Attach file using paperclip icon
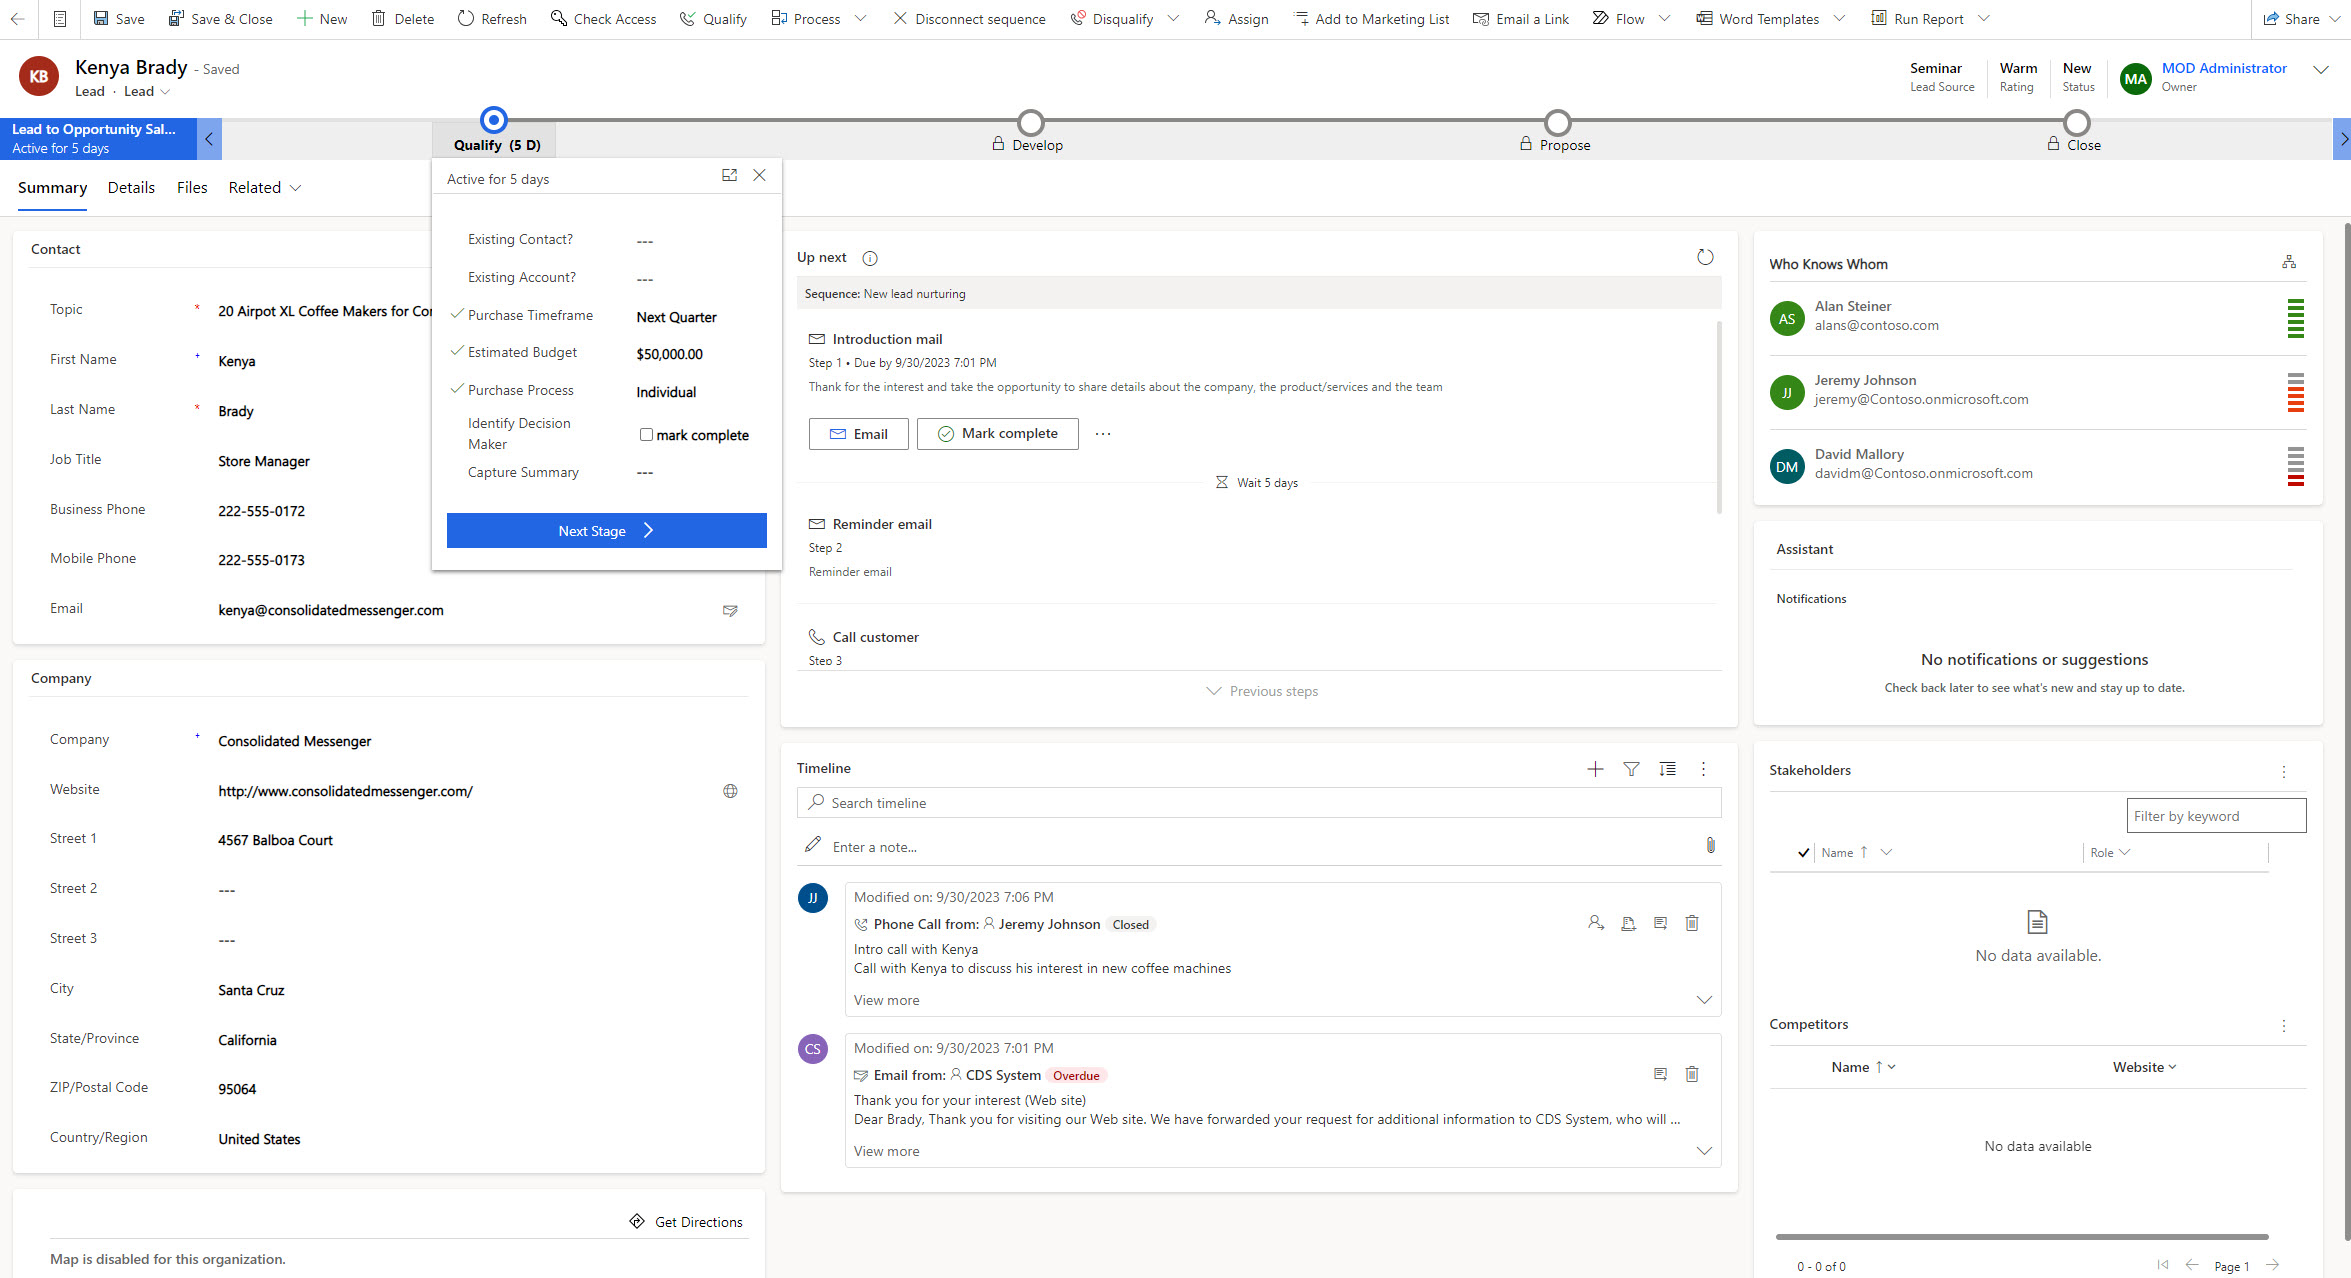 1710,846
